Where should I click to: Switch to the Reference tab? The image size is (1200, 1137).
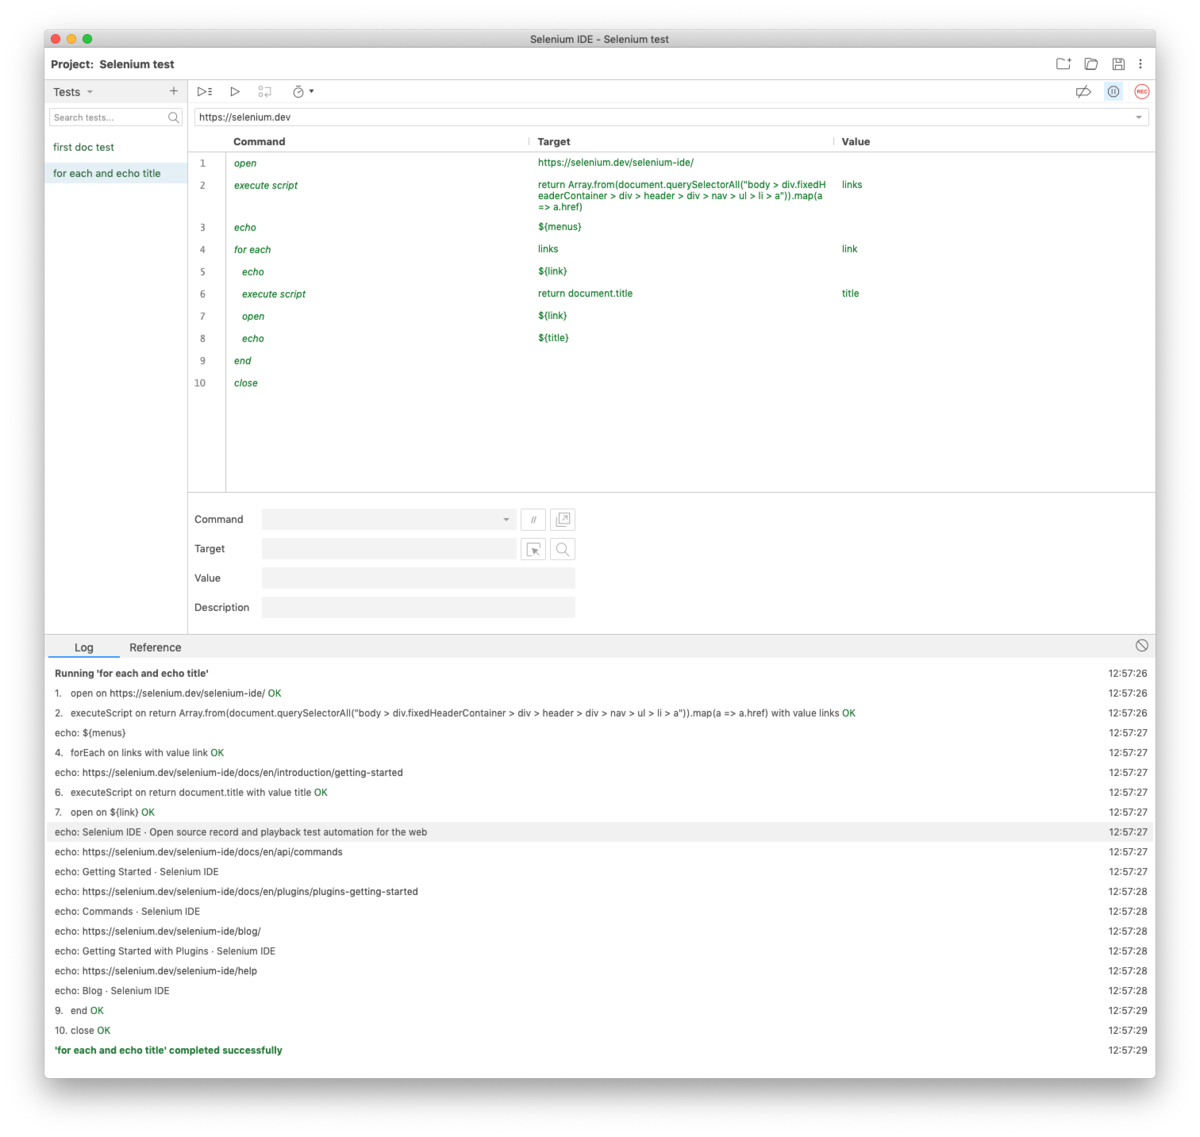click(x=155, y=647)
